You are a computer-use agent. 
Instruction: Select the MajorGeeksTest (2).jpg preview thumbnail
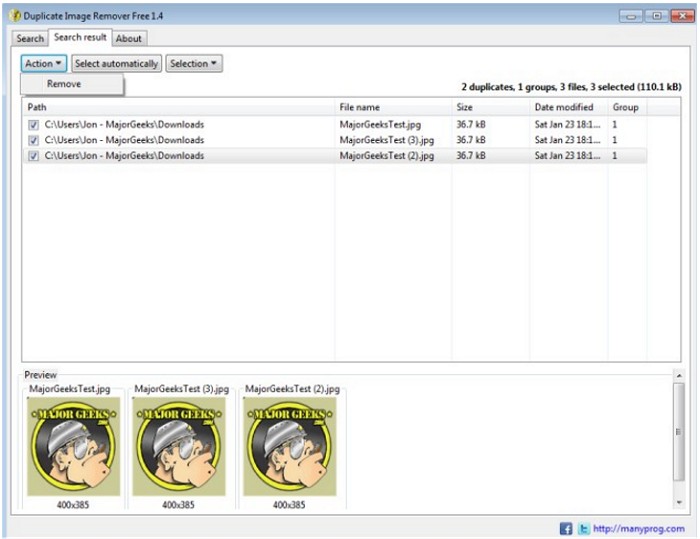tap(290, 447)
